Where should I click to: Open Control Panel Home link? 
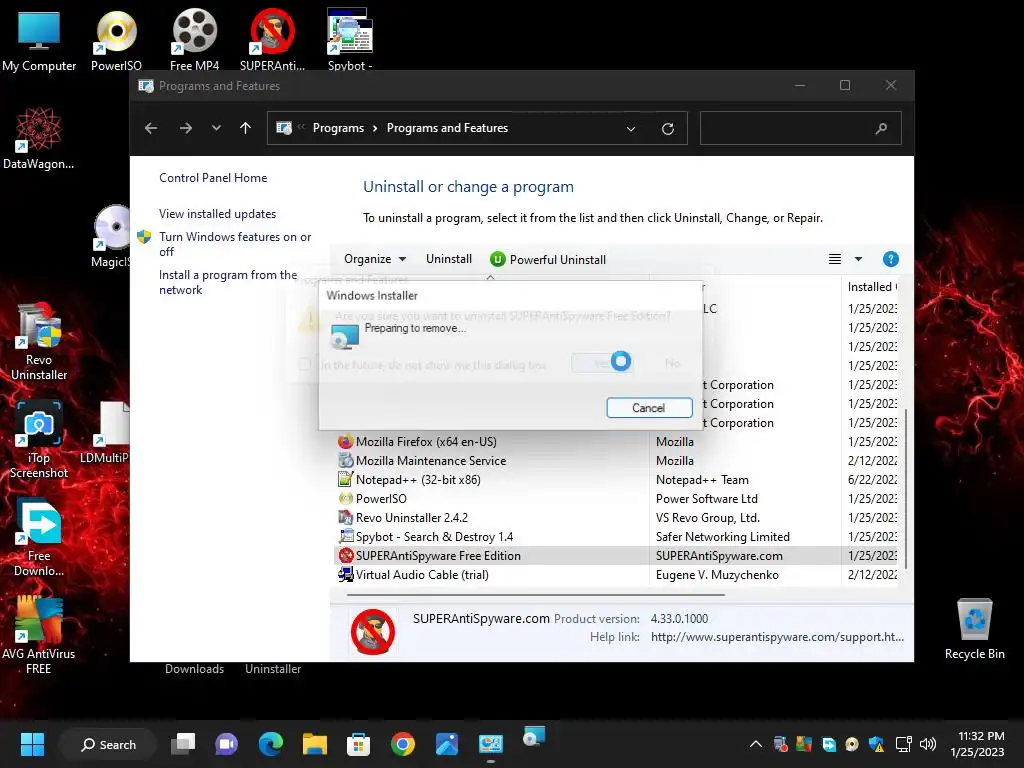click(x=213, y=178)
